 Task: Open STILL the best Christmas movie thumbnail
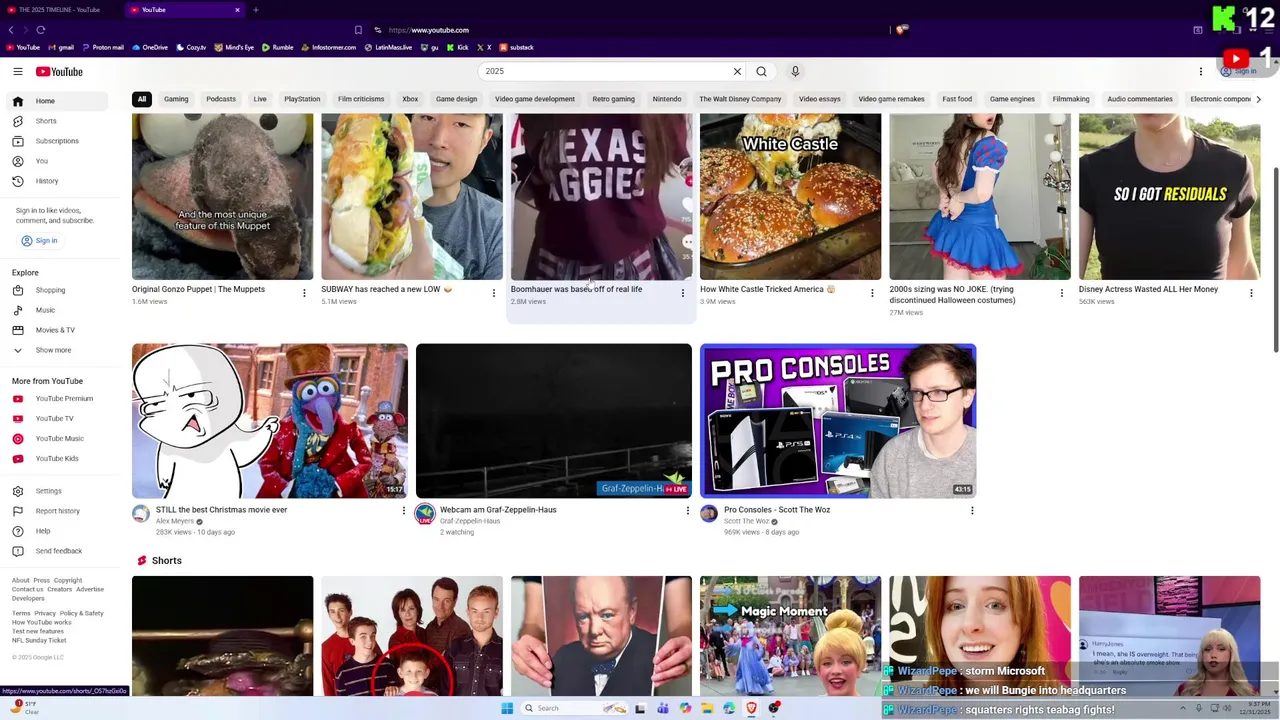[270, 421]
